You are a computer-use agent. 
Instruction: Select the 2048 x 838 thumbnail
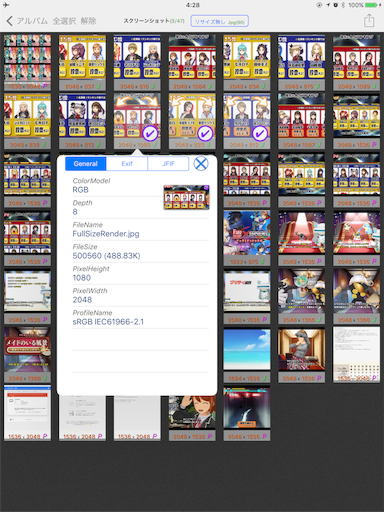[x=27, y=121]
